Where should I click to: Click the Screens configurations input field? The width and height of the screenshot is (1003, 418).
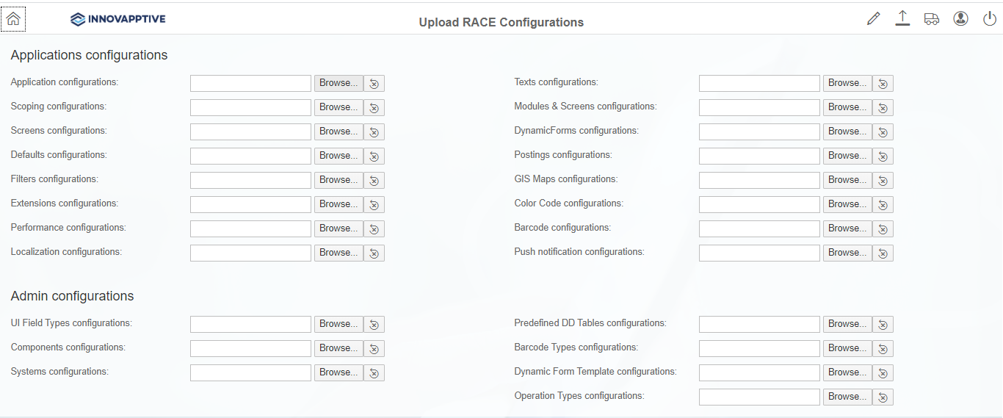click(x=250, y=132)
